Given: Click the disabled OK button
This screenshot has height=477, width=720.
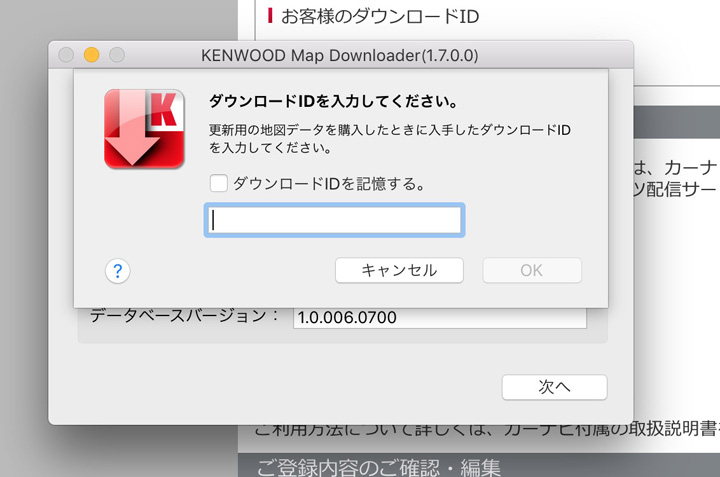Looking at the screenshot, I should [532, 270].
